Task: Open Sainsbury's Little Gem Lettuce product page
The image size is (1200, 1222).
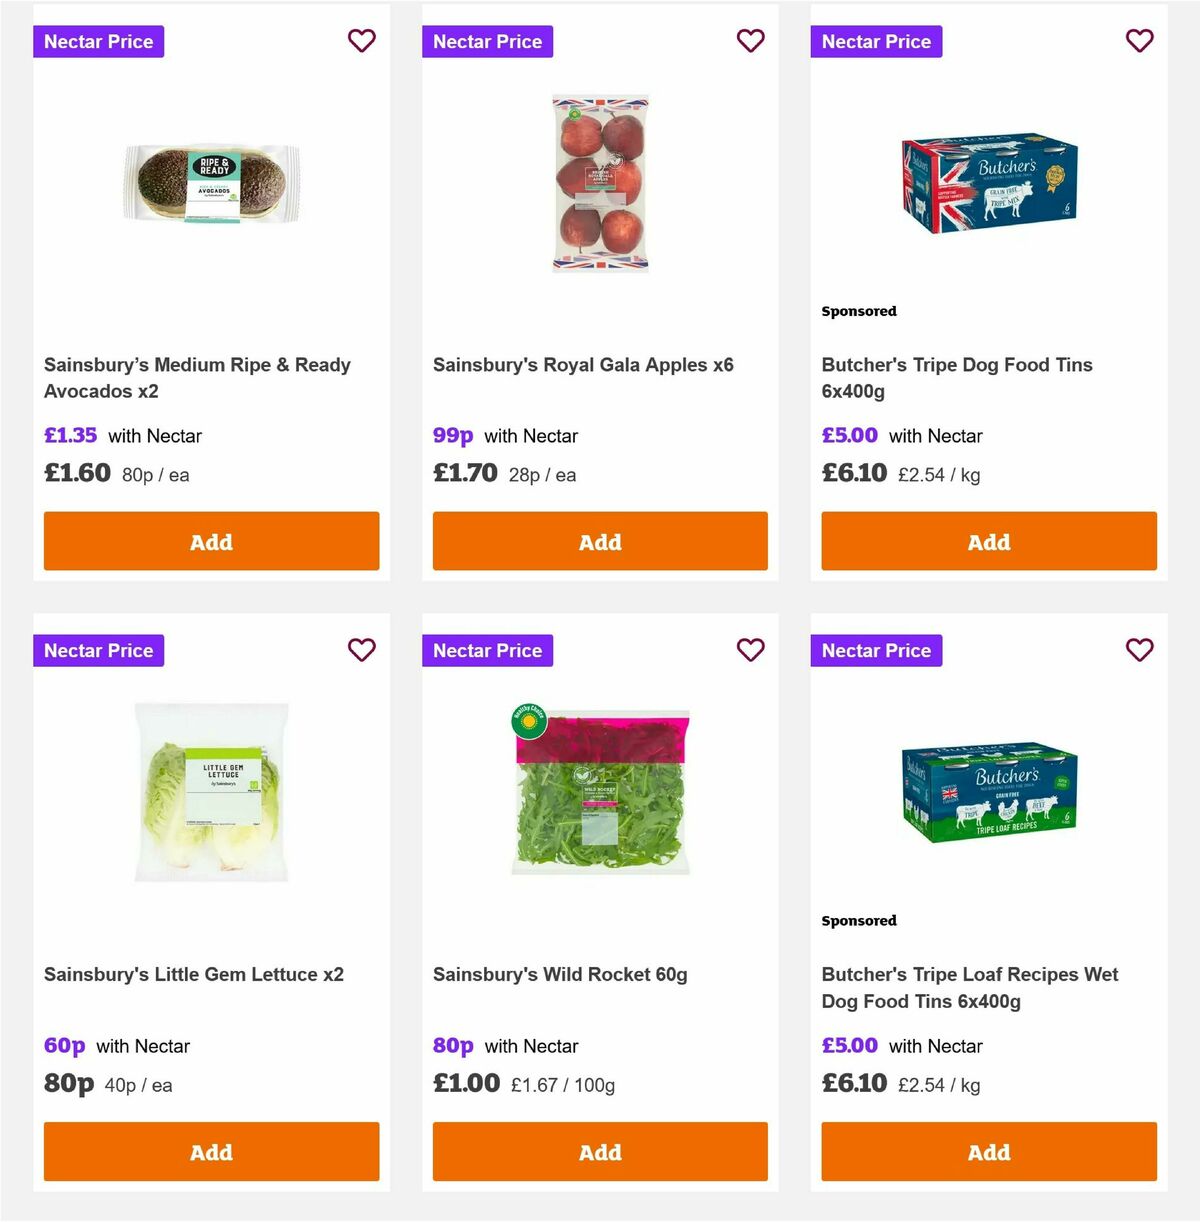Action: click(195, 973)
